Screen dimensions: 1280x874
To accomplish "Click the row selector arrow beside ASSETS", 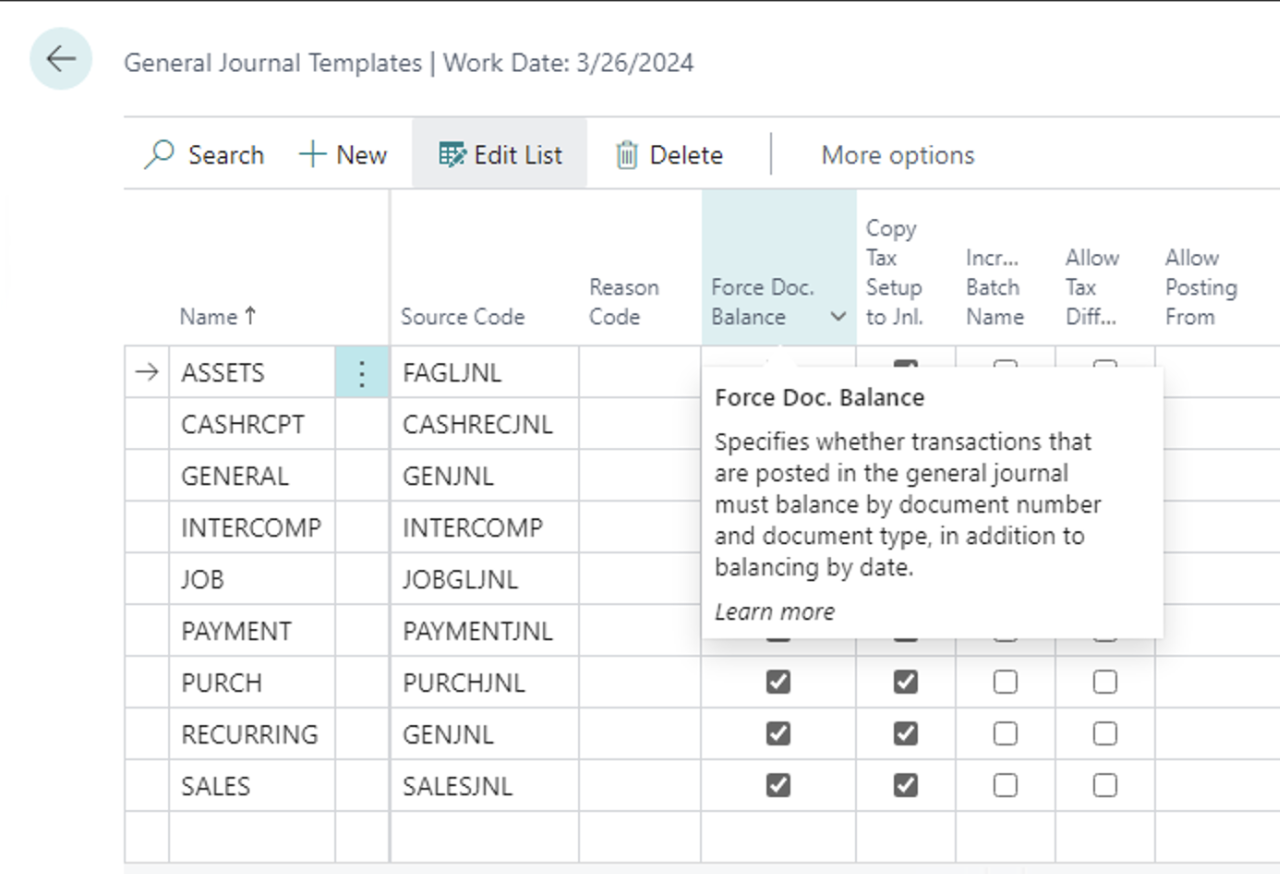I will tap(145, 371).
